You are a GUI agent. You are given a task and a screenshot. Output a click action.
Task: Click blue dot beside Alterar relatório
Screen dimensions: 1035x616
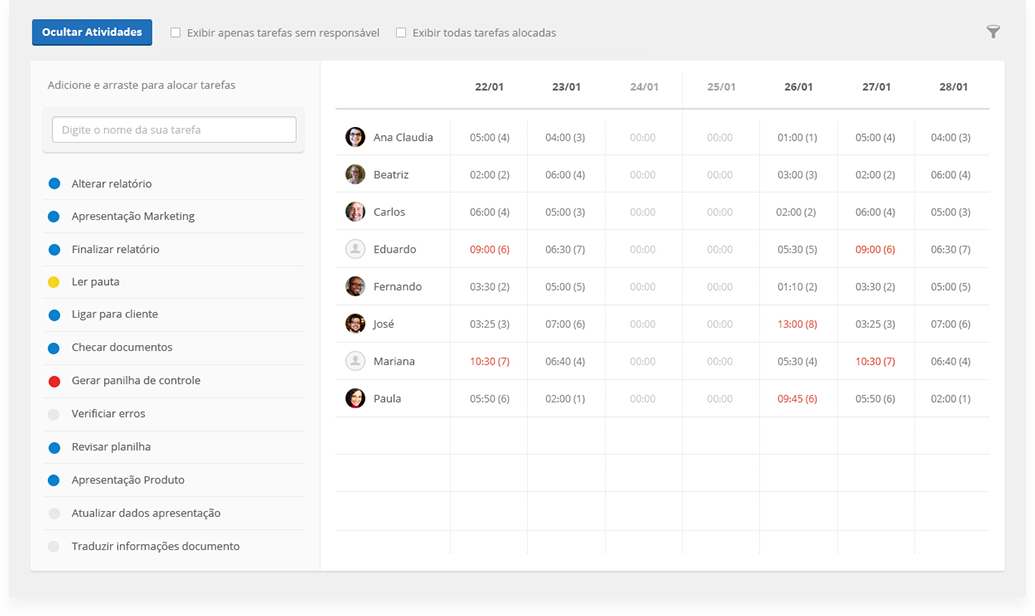click(54, 184)
